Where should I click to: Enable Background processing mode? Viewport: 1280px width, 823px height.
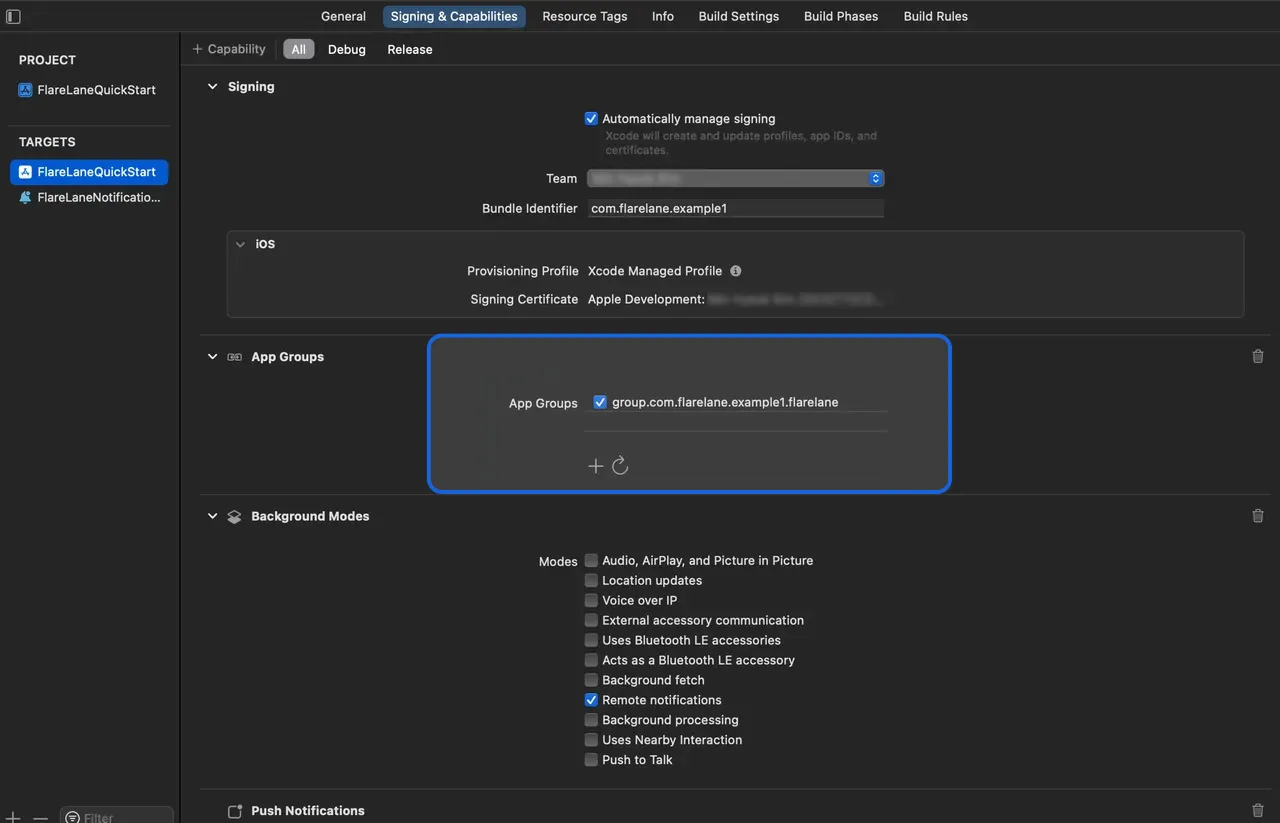pyautogui.click(x=591, y=720)
